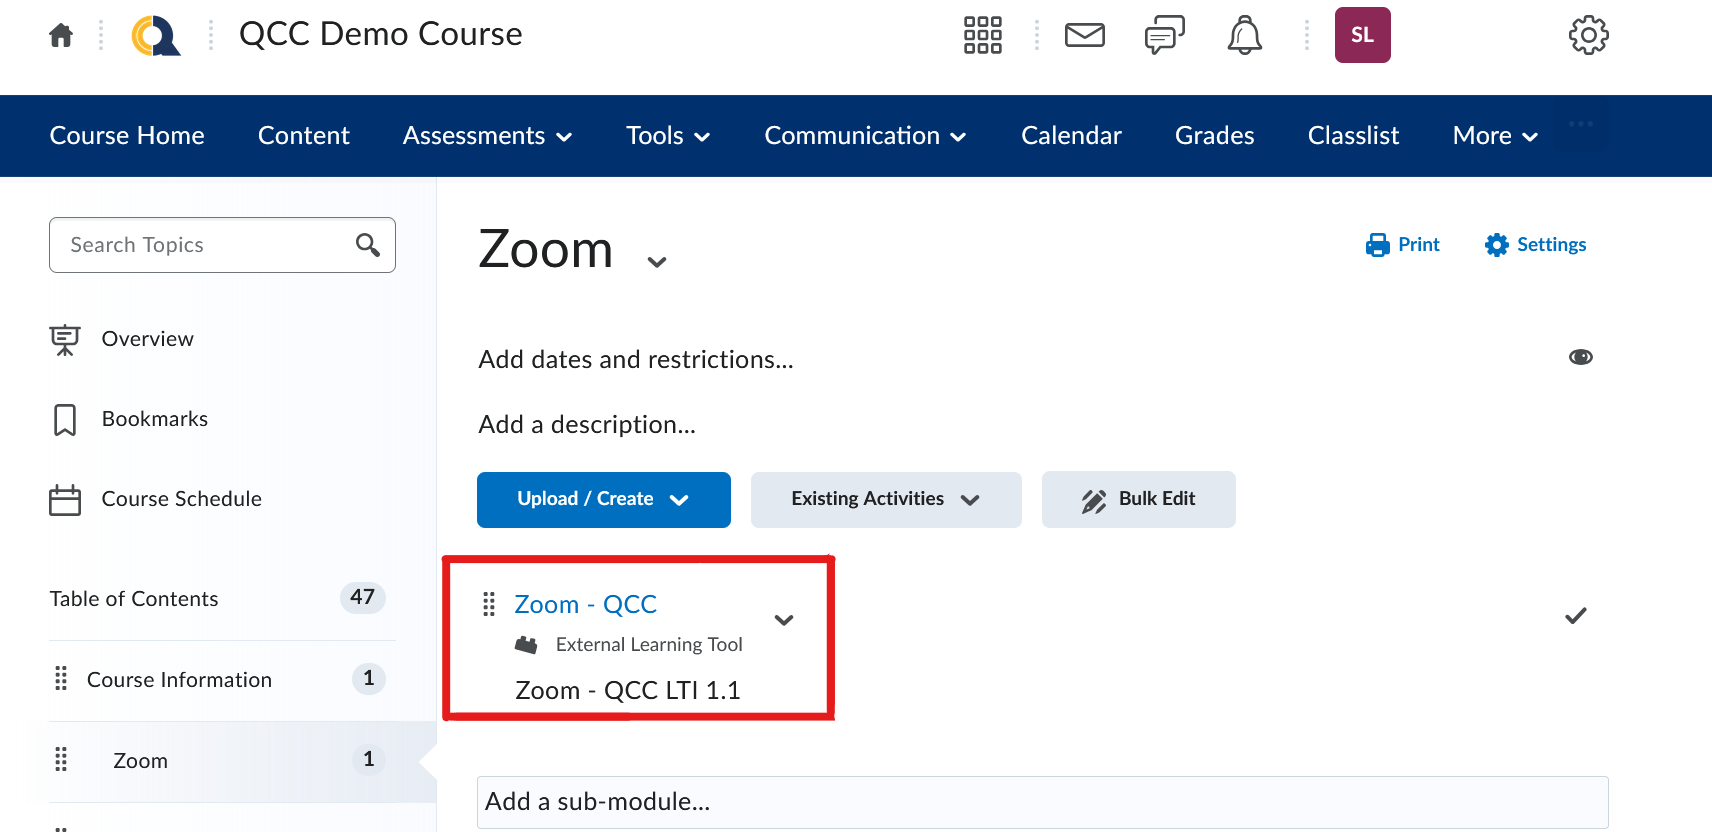
Task: Click the QCC college logo
Action: [x=156, y=36]
